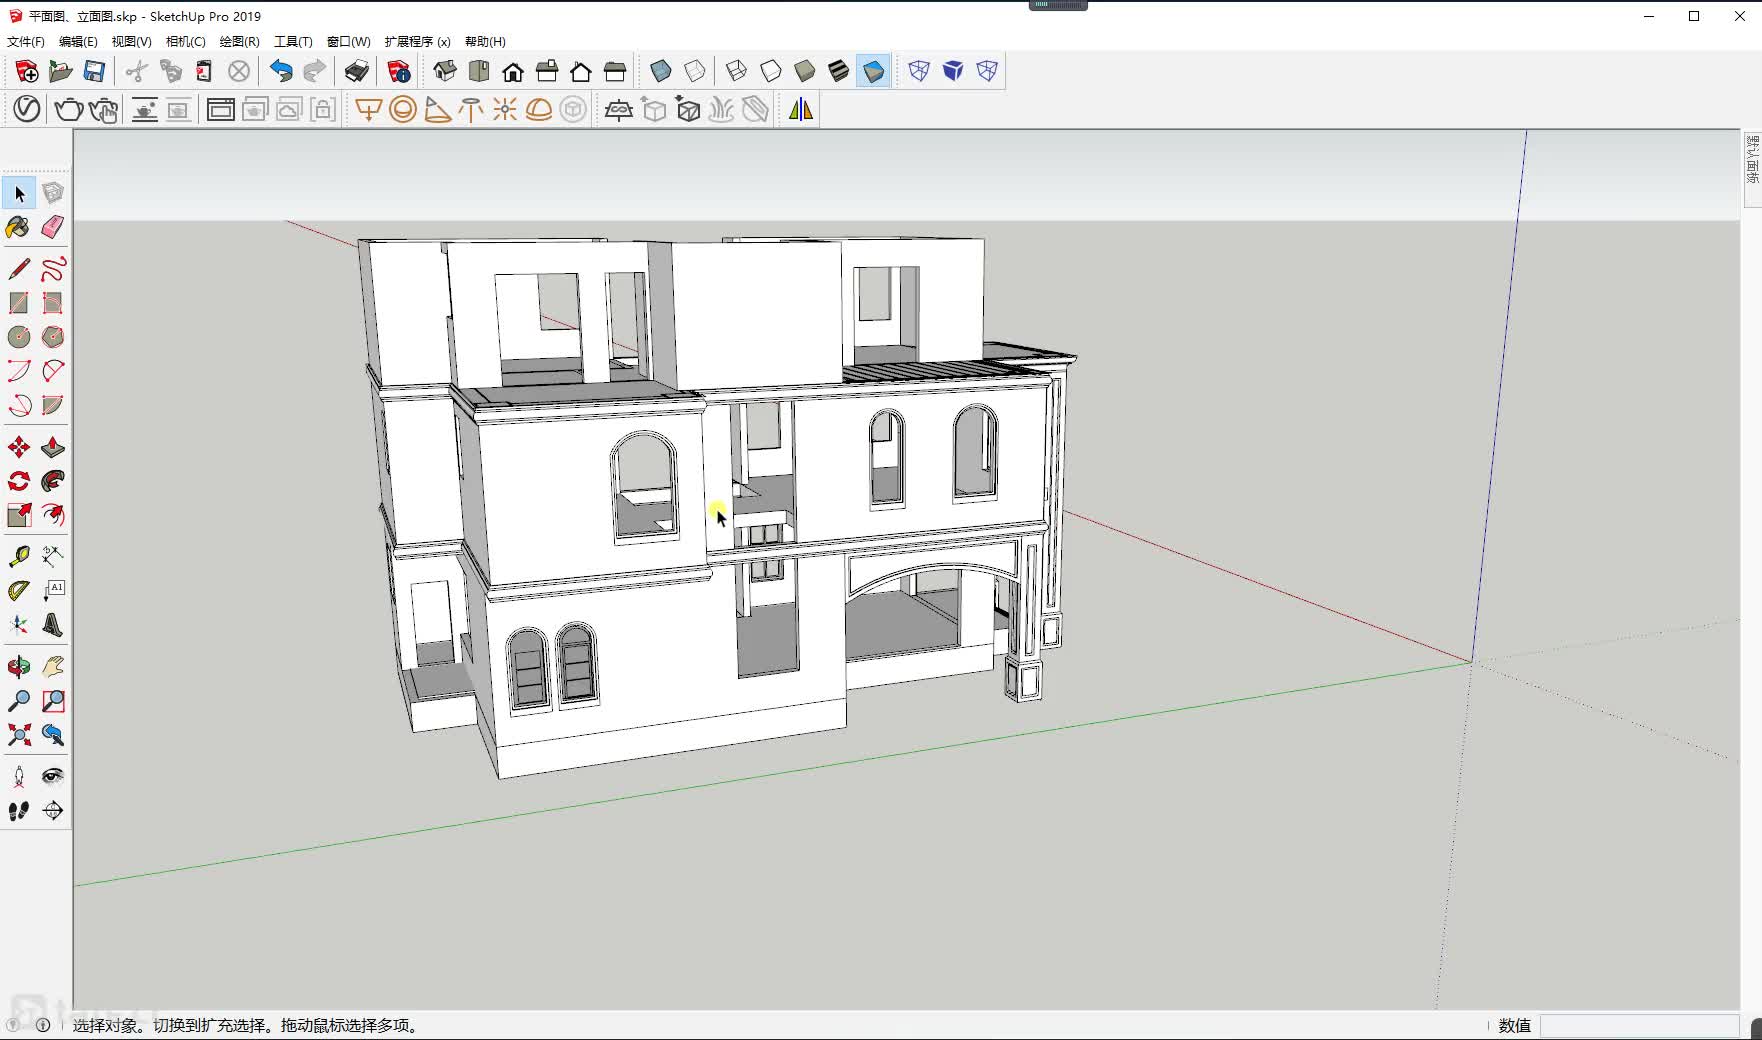Open the 窗口(W) menu
This screenshot has width=1762, height=1040.
tap(348, 42)
